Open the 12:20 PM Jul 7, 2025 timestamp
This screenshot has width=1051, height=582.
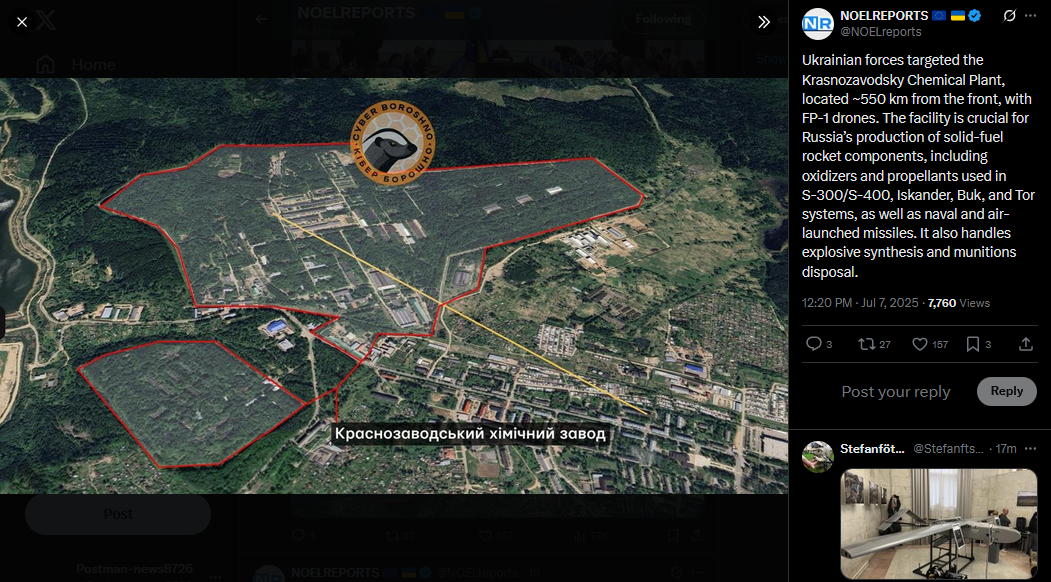click(860, 303)
